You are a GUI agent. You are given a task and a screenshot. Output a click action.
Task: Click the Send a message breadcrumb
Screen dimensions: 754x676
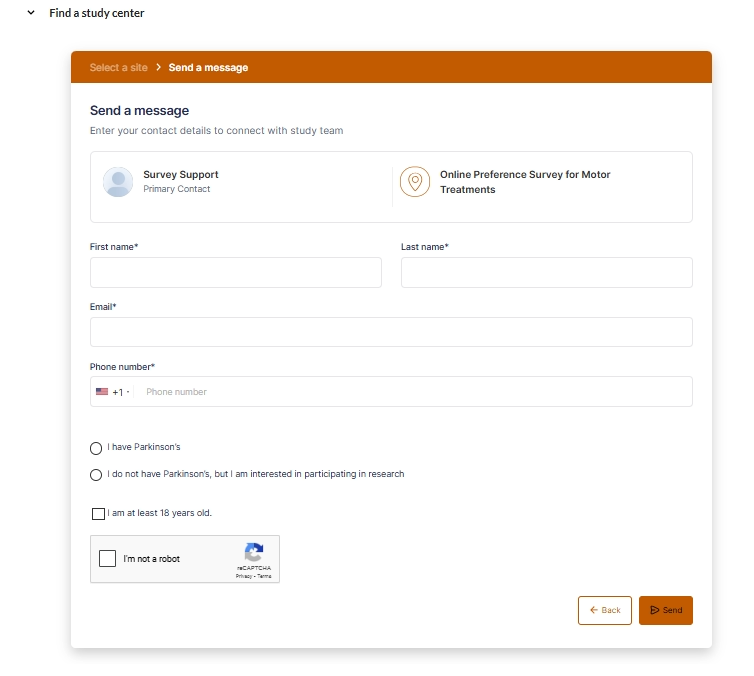(x=208, y=68)
